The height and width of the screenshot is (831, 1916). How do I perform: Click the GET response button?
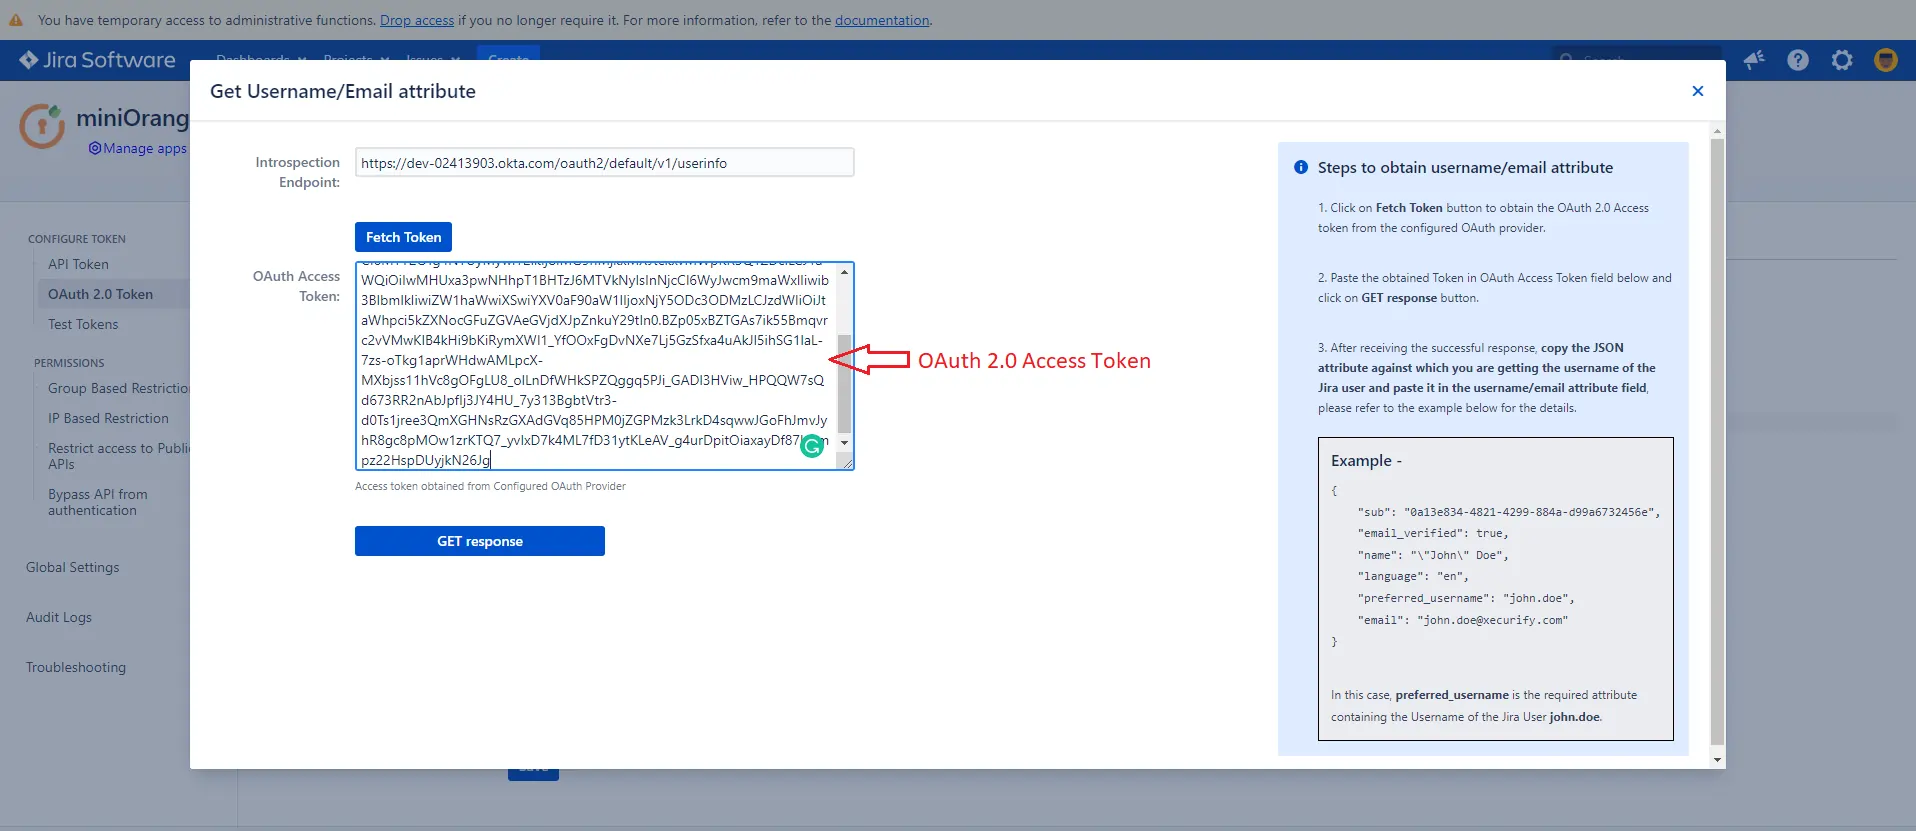(x=480, y=541)
